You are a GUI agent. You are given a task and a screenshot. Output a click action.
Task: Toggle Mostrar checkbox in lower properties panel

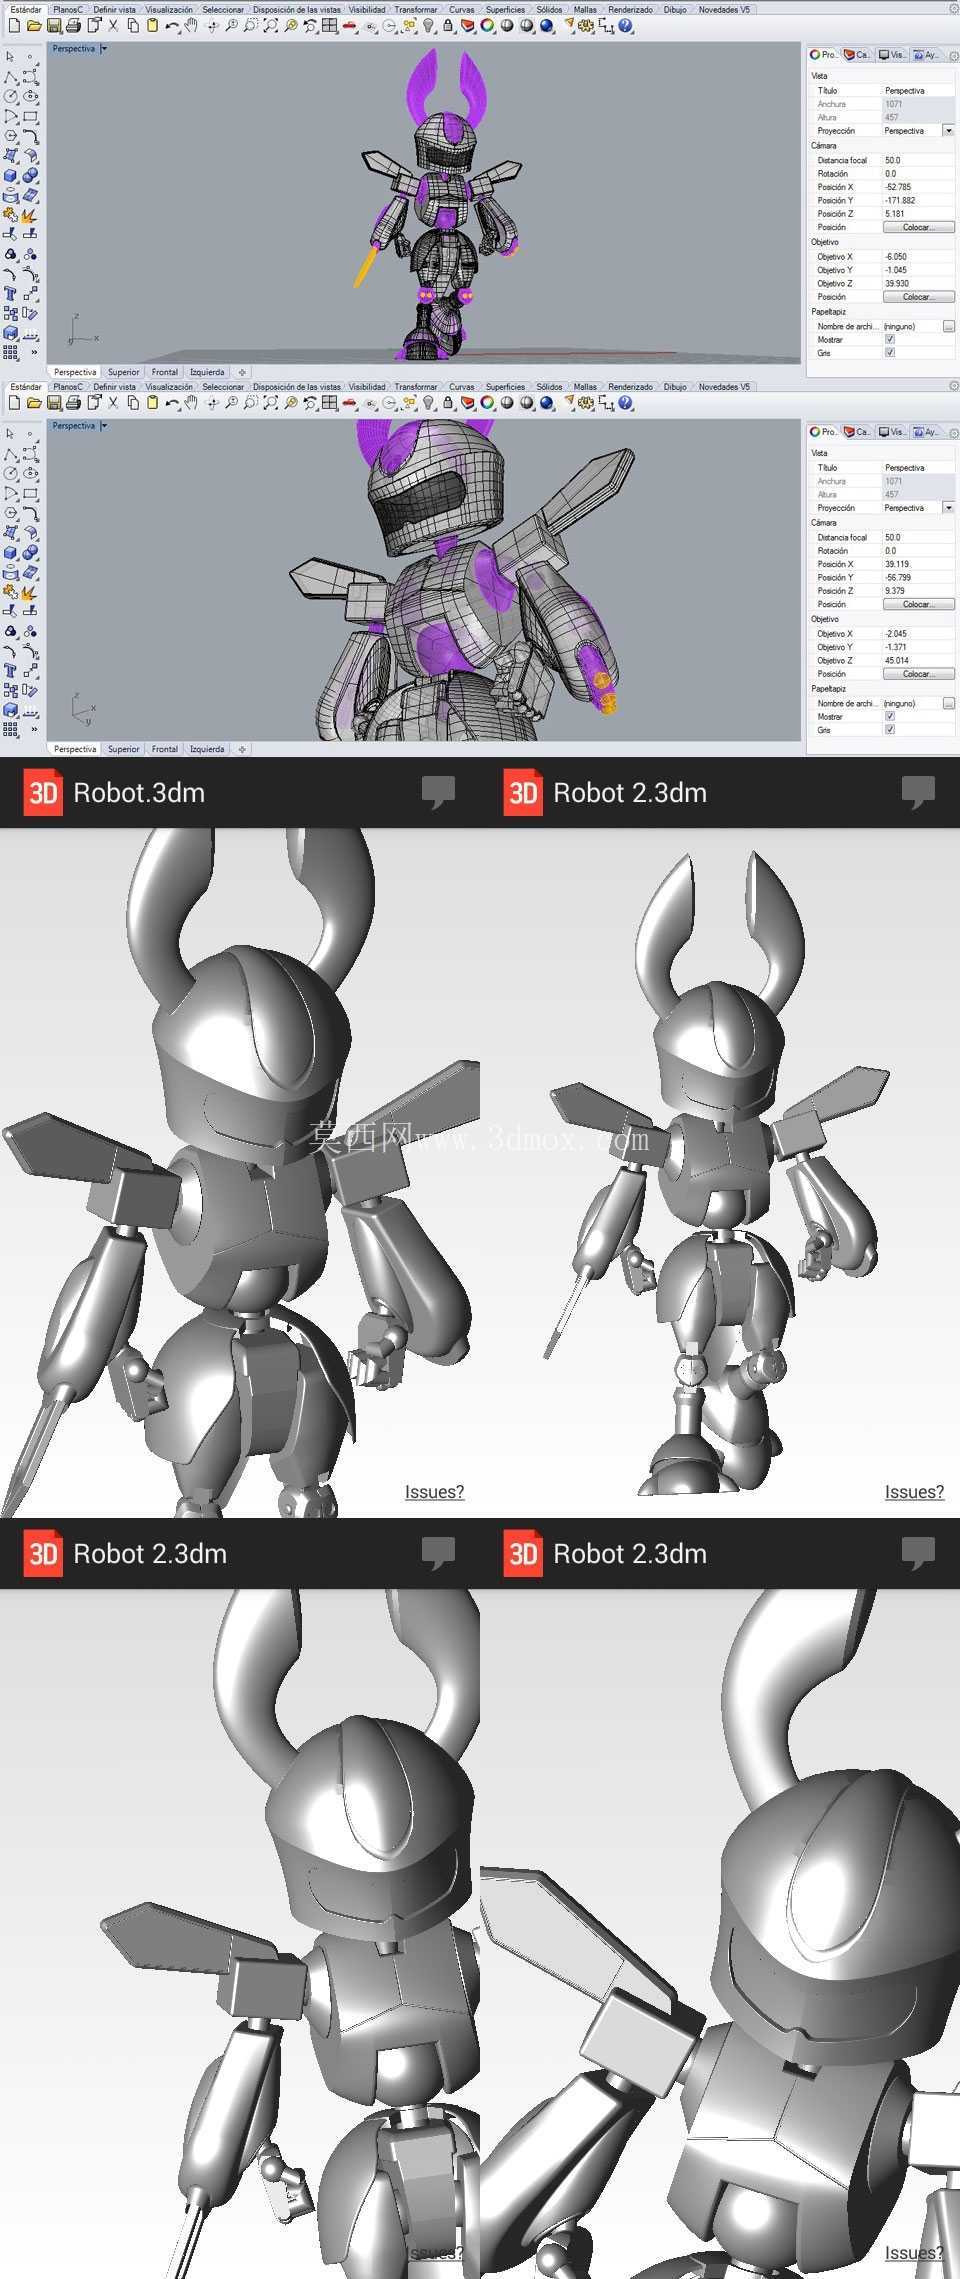pos(889,717)
